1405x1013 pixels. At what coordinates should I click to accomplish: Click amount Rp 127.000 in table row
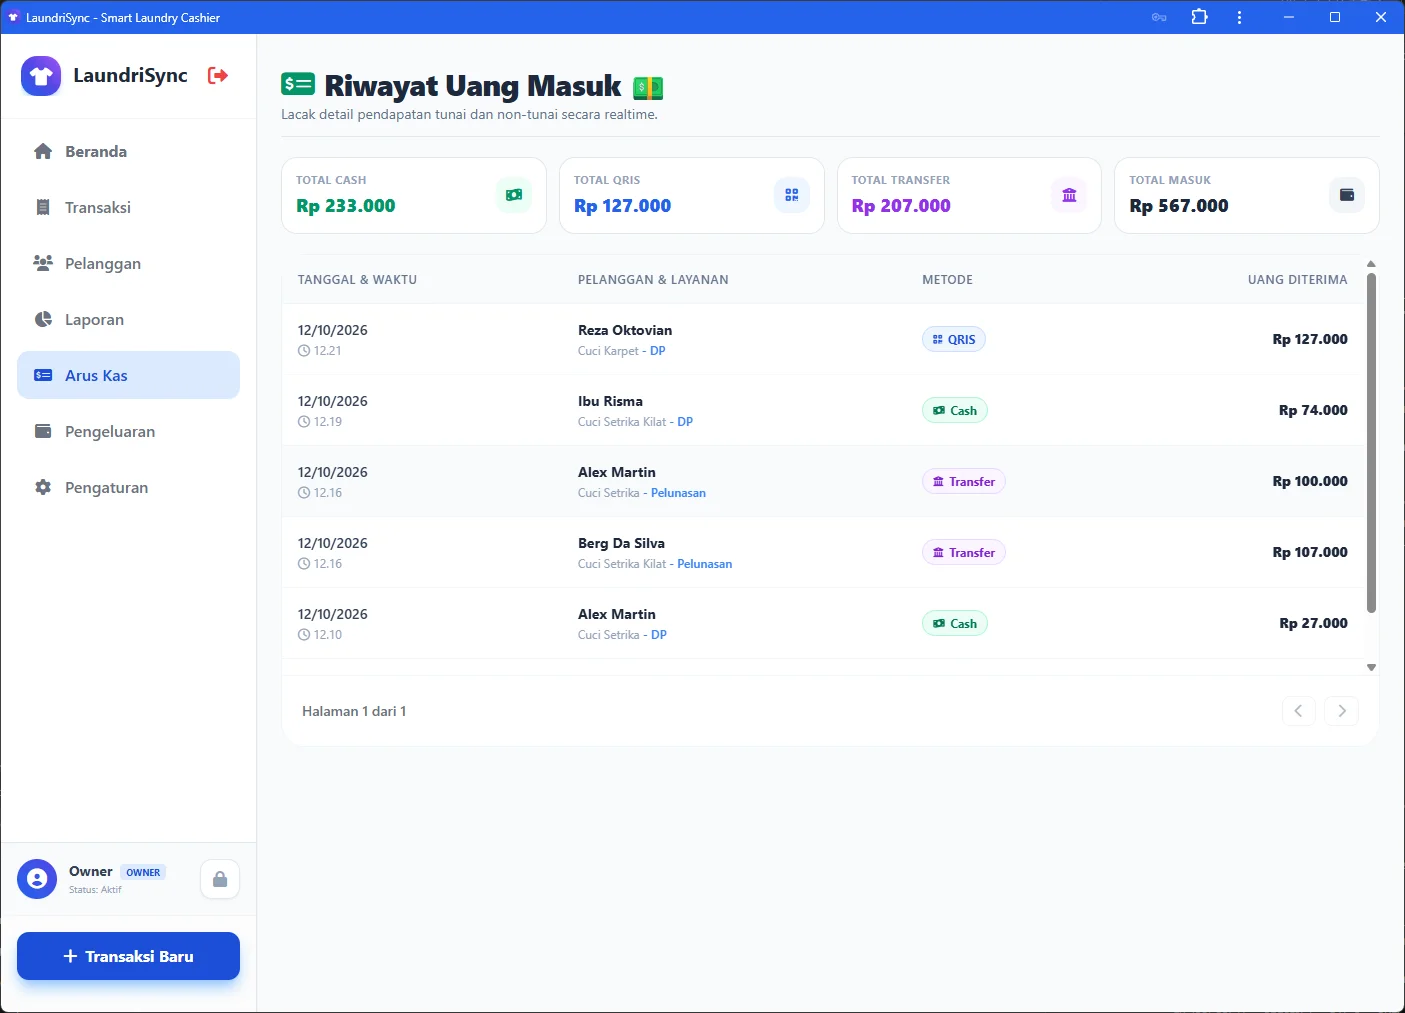coord(1310,339)
